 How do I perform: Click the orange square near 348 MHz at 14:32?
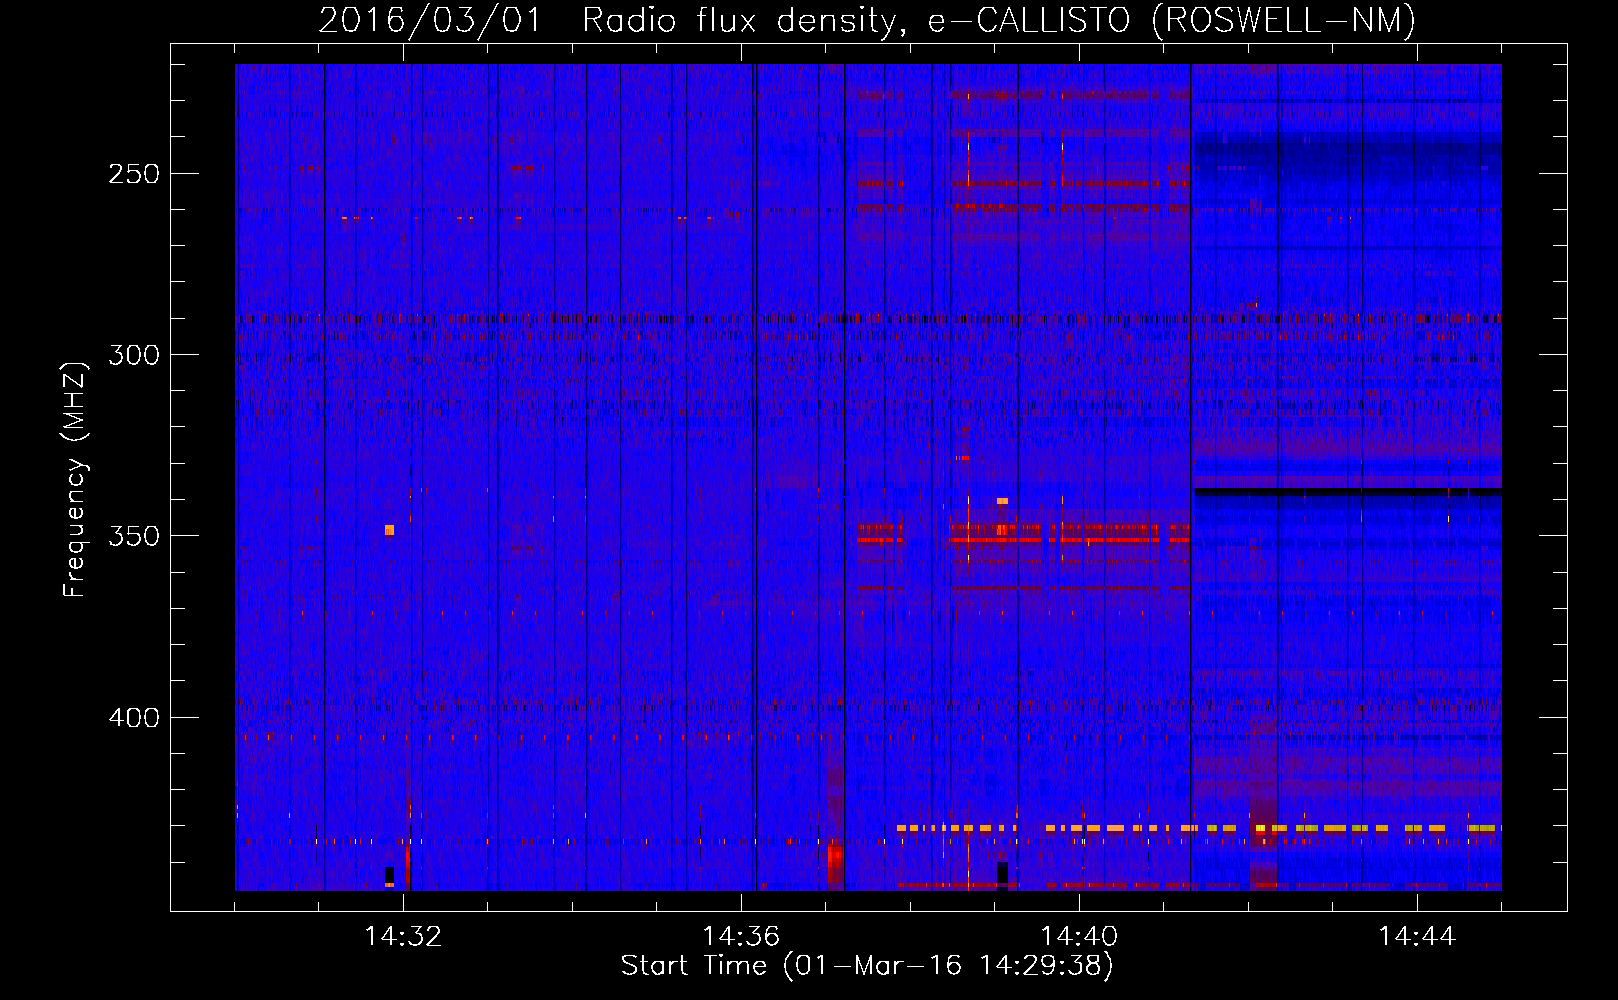pyautogui.click(x=389, y=530)
